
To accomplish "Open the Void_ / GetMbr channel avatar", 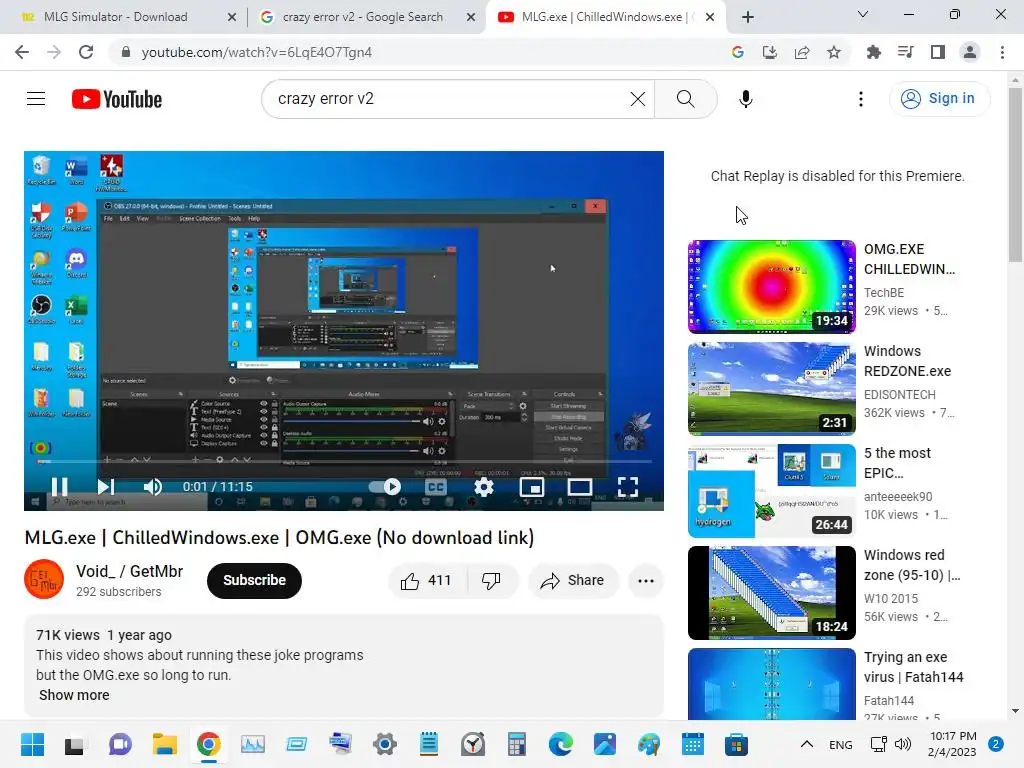I will point(44,579).
